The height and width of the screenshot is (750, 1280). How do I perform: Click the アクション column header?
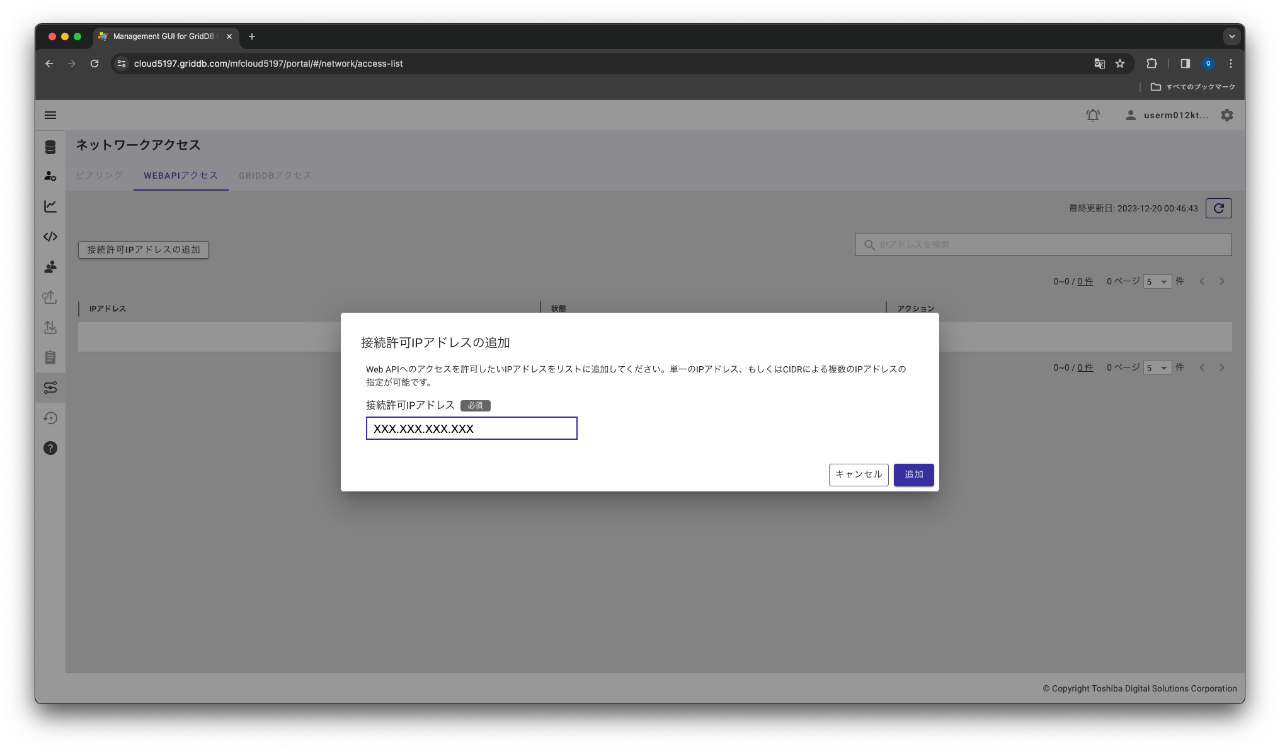pos(916,309)
